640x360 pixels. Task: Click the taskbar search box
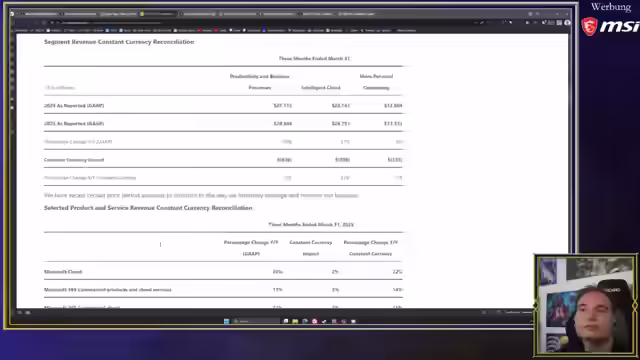[x=256, y=321]
